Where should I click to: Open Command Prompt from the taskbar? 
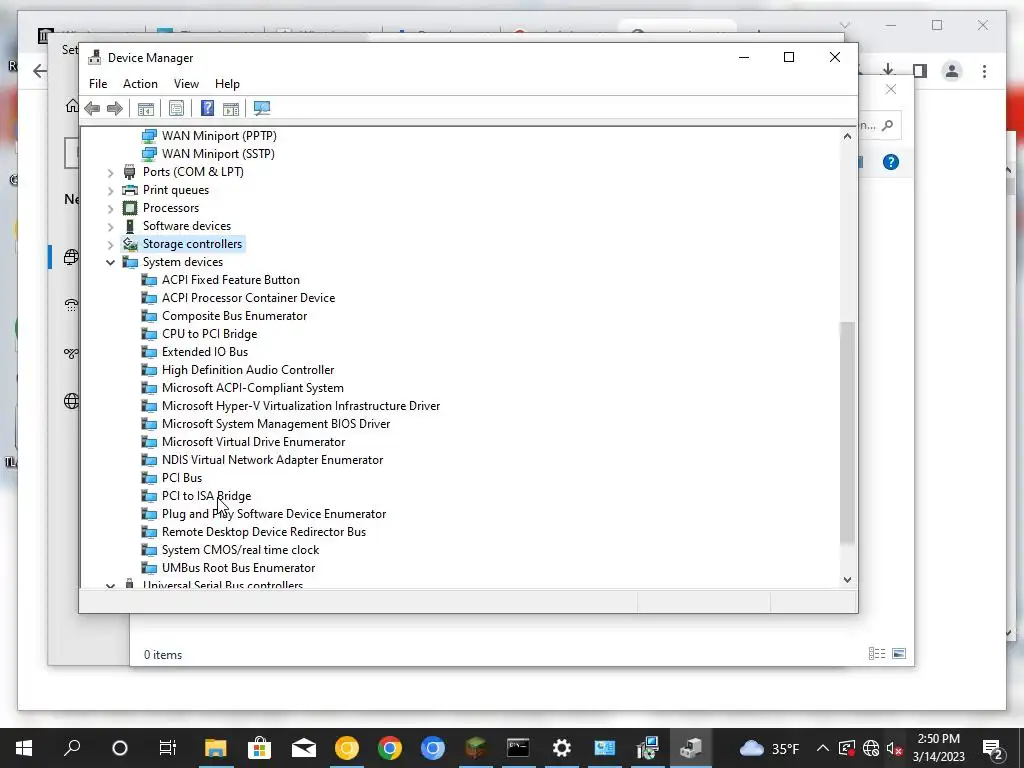pos(518,748)
